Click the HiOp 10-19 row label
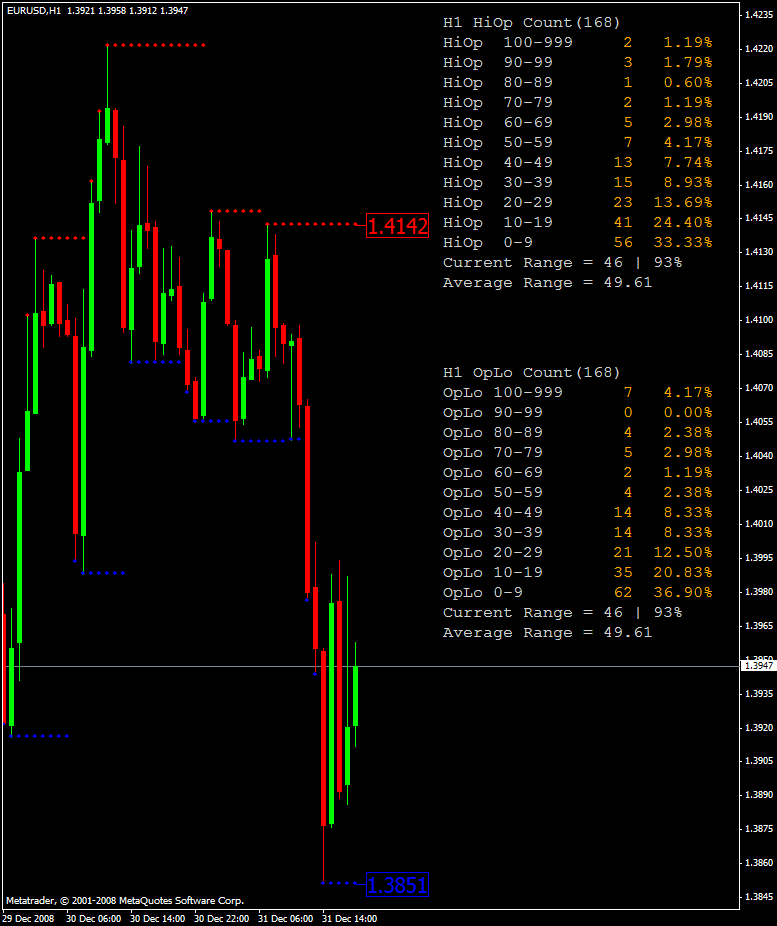Image resolution: width=777 pixels, height=926 pixels. [x=498, y=223]
